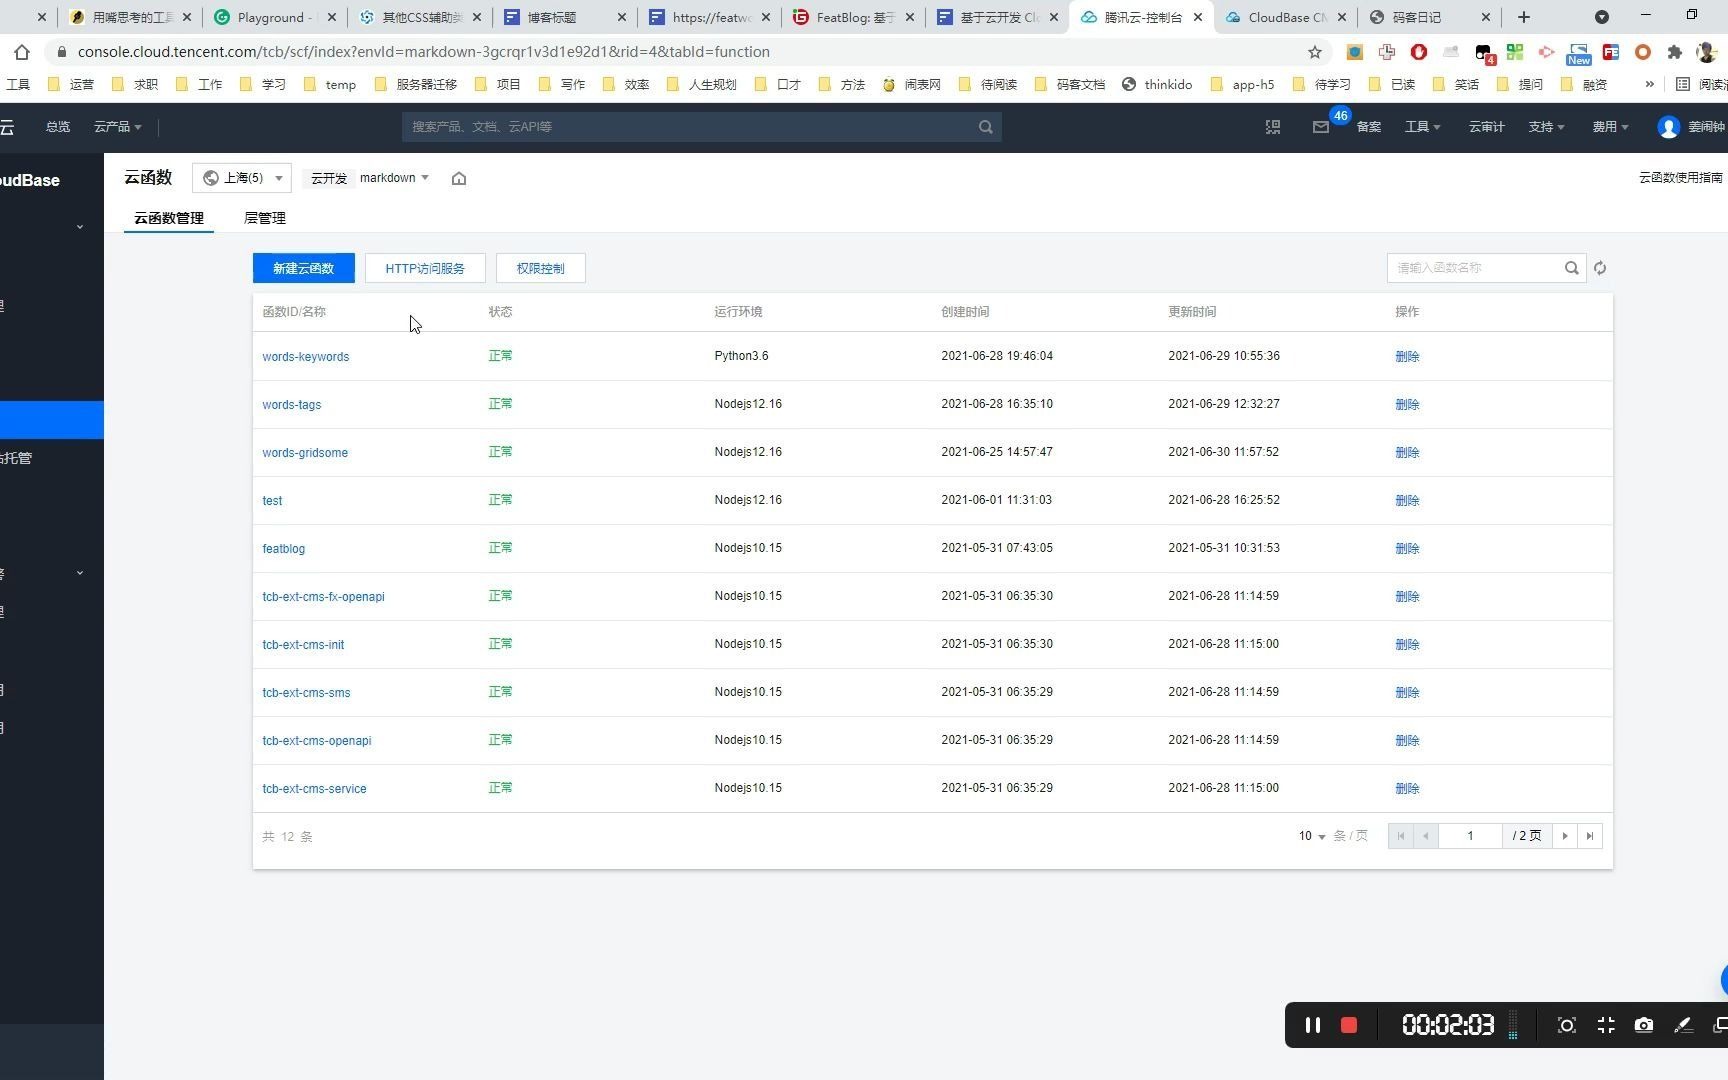Change the 10 items per page selector
This screenshot has height=1080, width=1728.
point(1312,836)
